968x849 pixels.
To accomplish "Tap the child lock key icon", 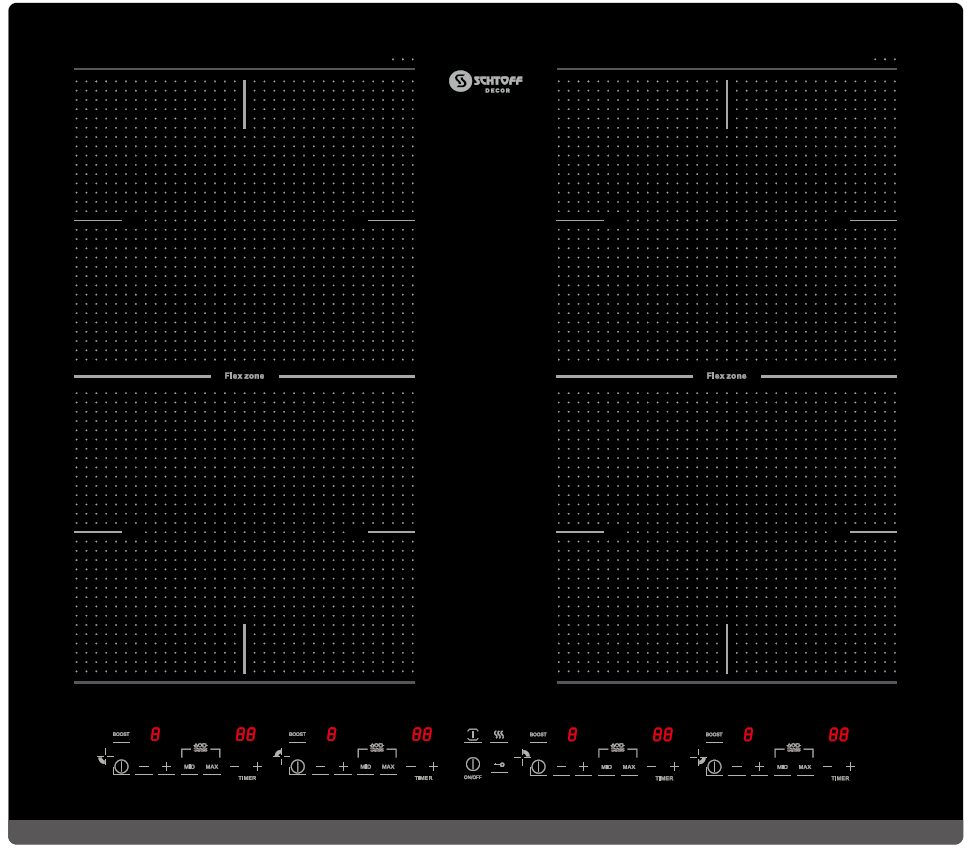I will [x=498, y=765].
